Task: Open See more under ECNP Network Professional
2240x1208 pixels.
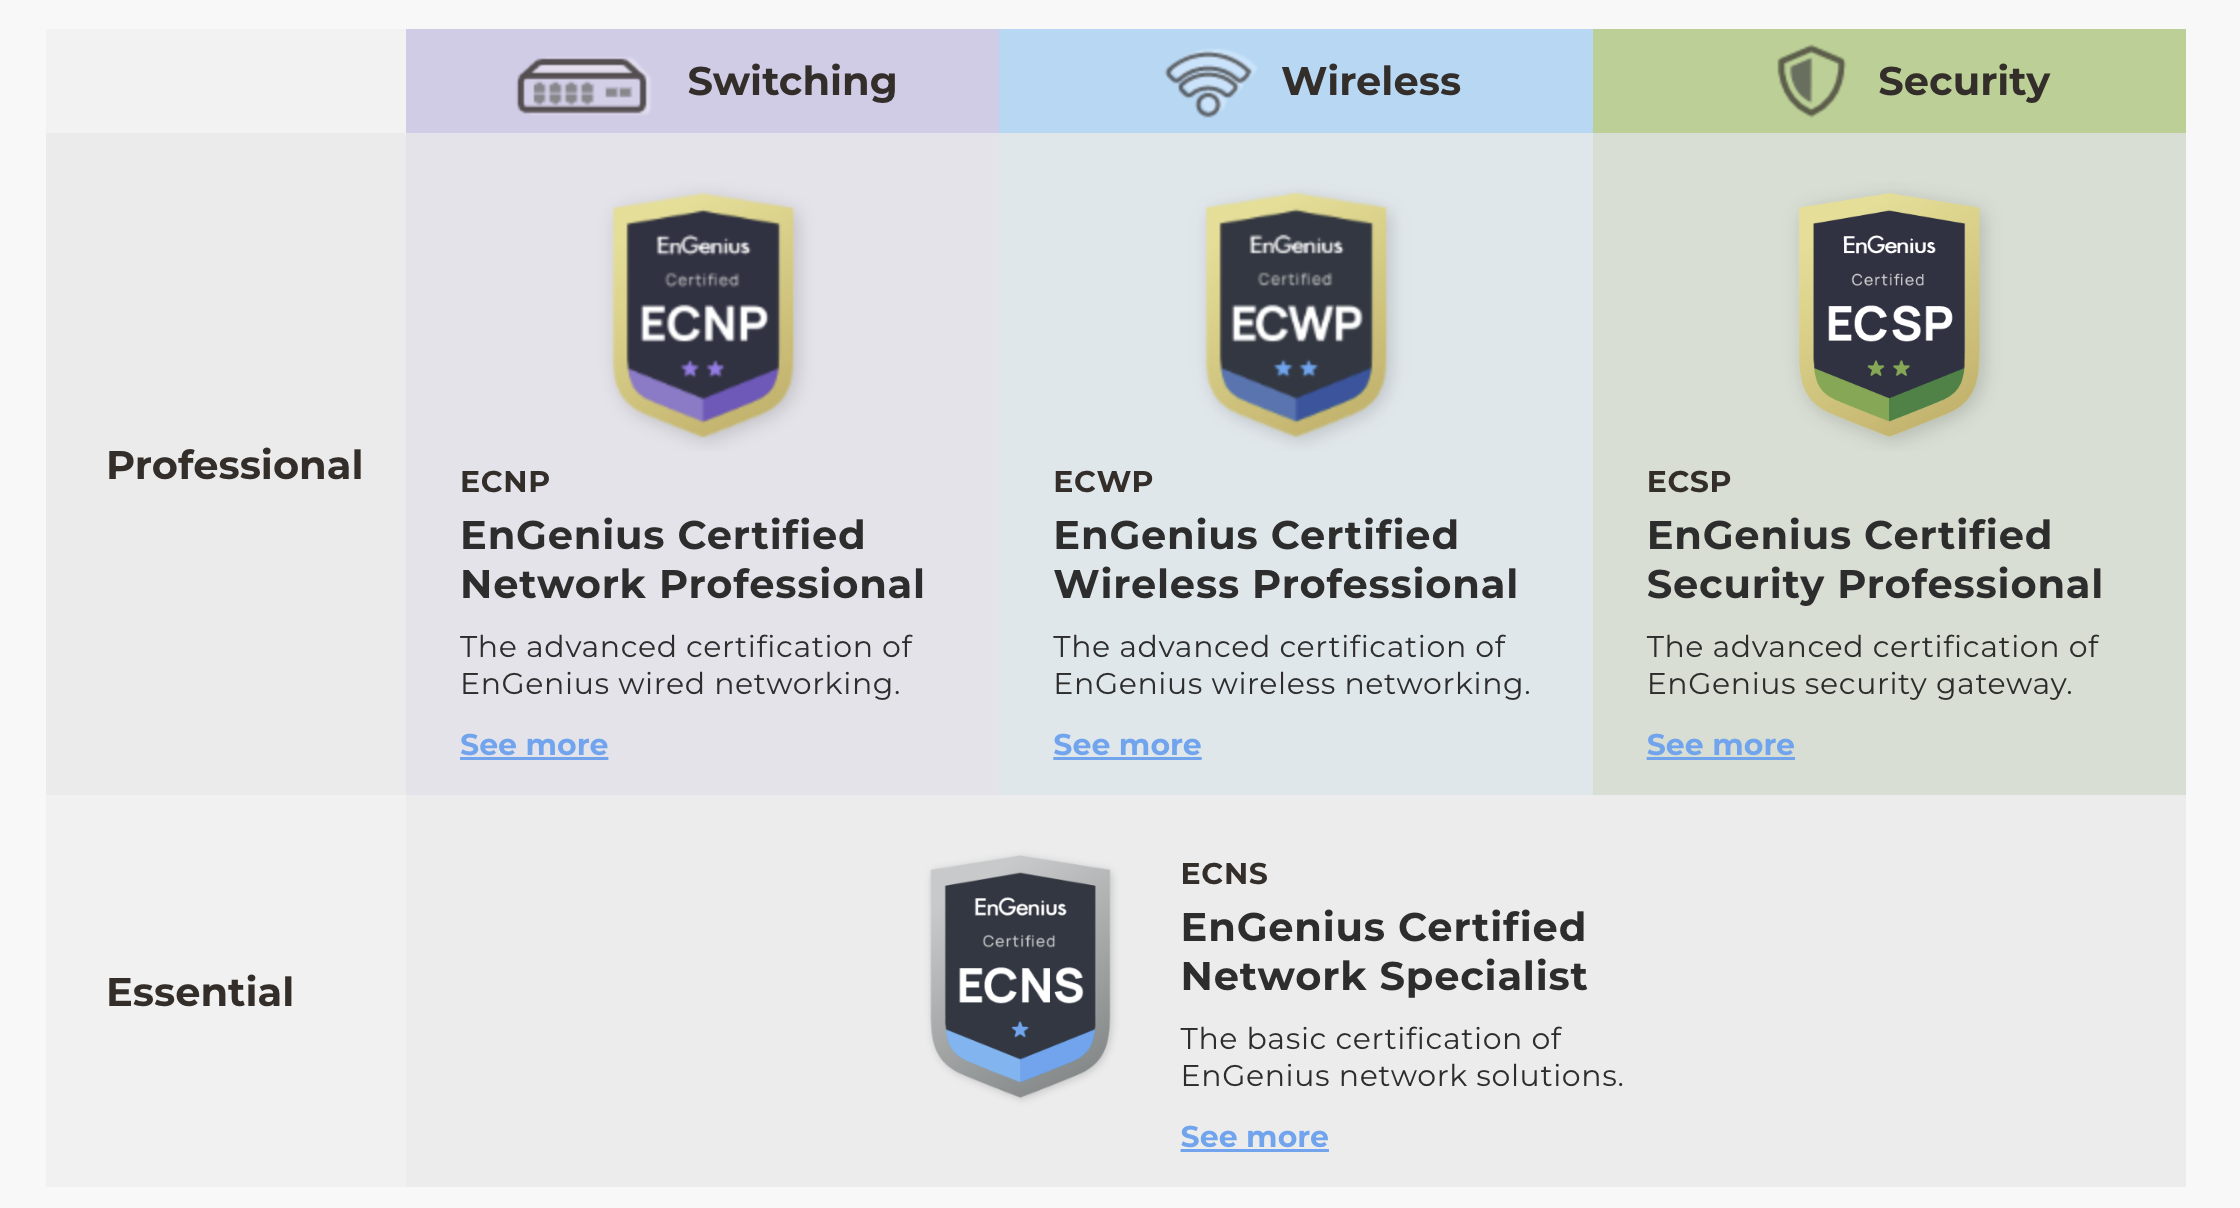Action: pos(534,745)
